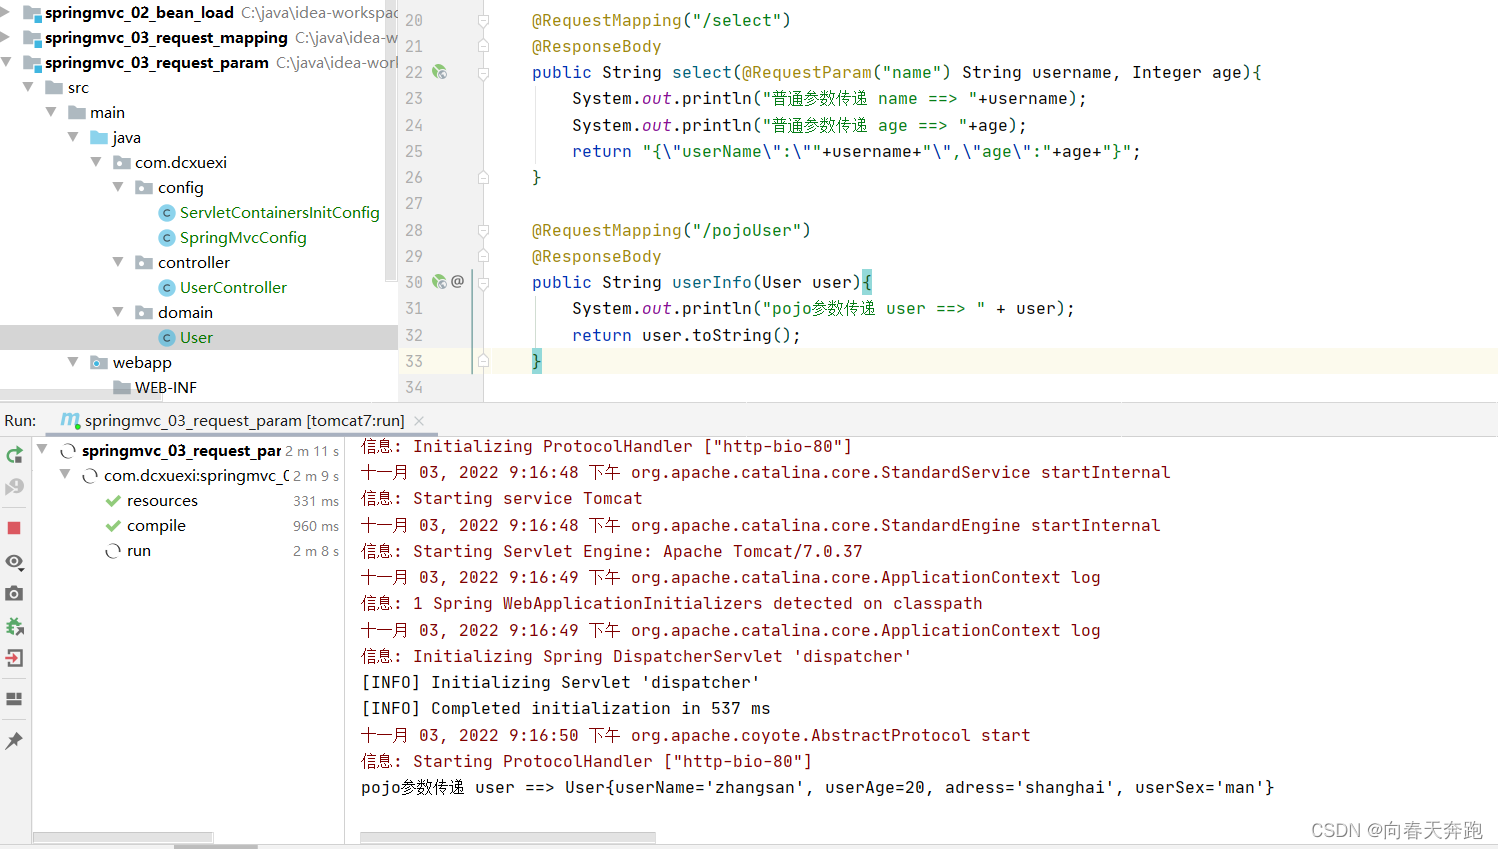Collapse the domain package arrow
This screenshot has width=1498, height=849.
point(118,312)
